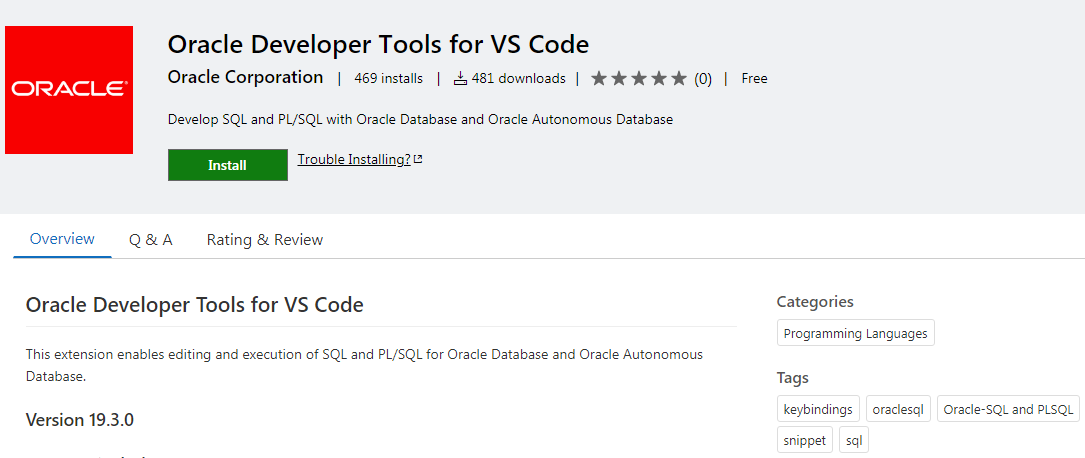Open the Trouble Installing? link
Image resolution: width=1085 pixels, height=458 pixels.
[354, 159]
